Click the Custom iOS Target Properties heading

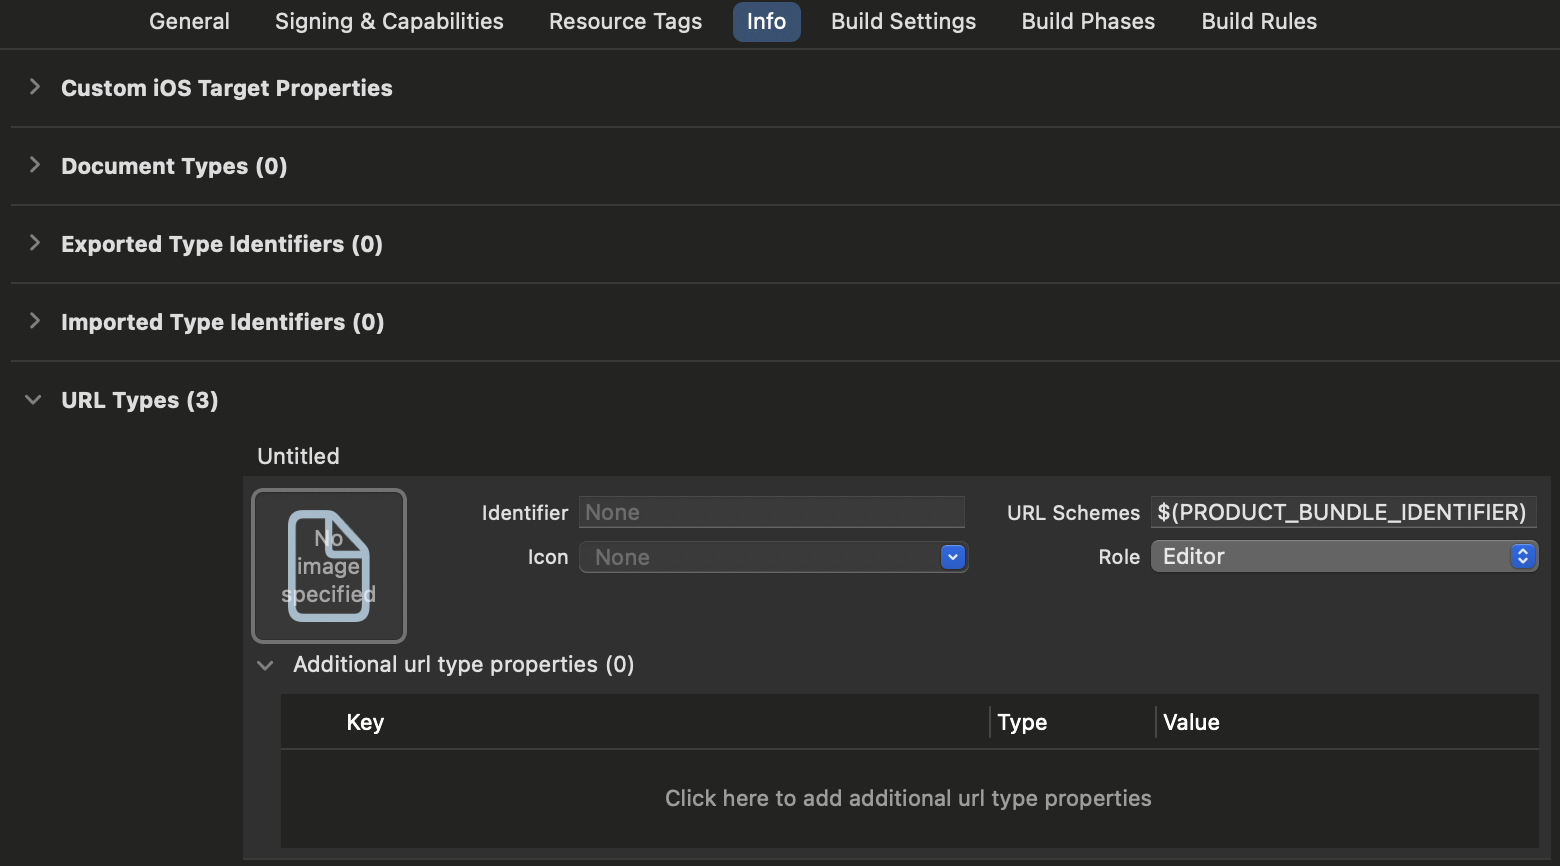click(x=227, y=88)
